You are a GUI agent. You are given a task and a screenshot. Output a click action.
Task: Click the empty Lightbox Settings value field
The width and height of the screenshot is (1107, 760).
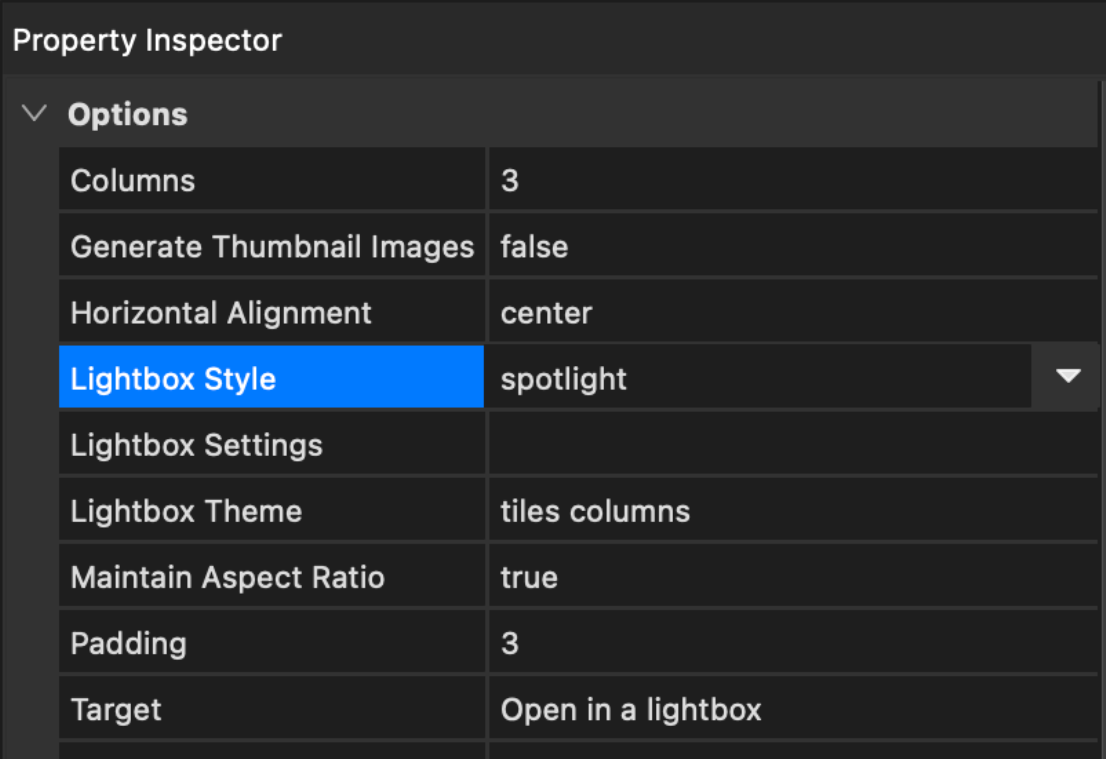coord(790,445)
